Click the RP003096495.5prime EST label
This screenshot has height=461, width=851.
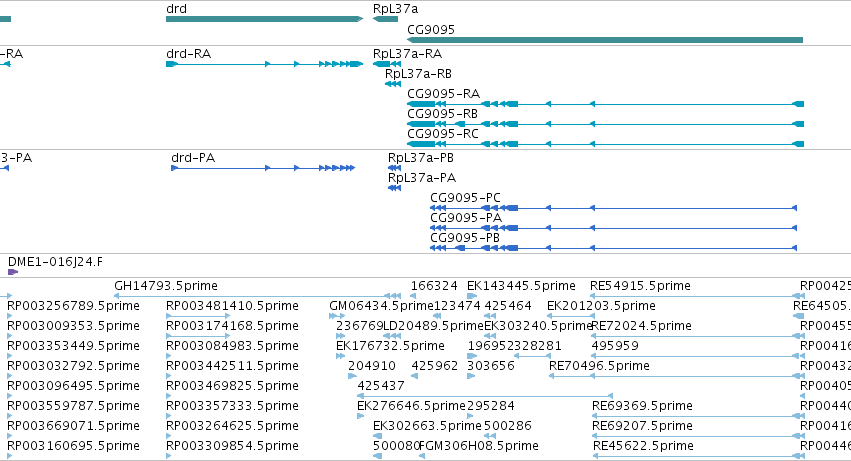point(73,386)
